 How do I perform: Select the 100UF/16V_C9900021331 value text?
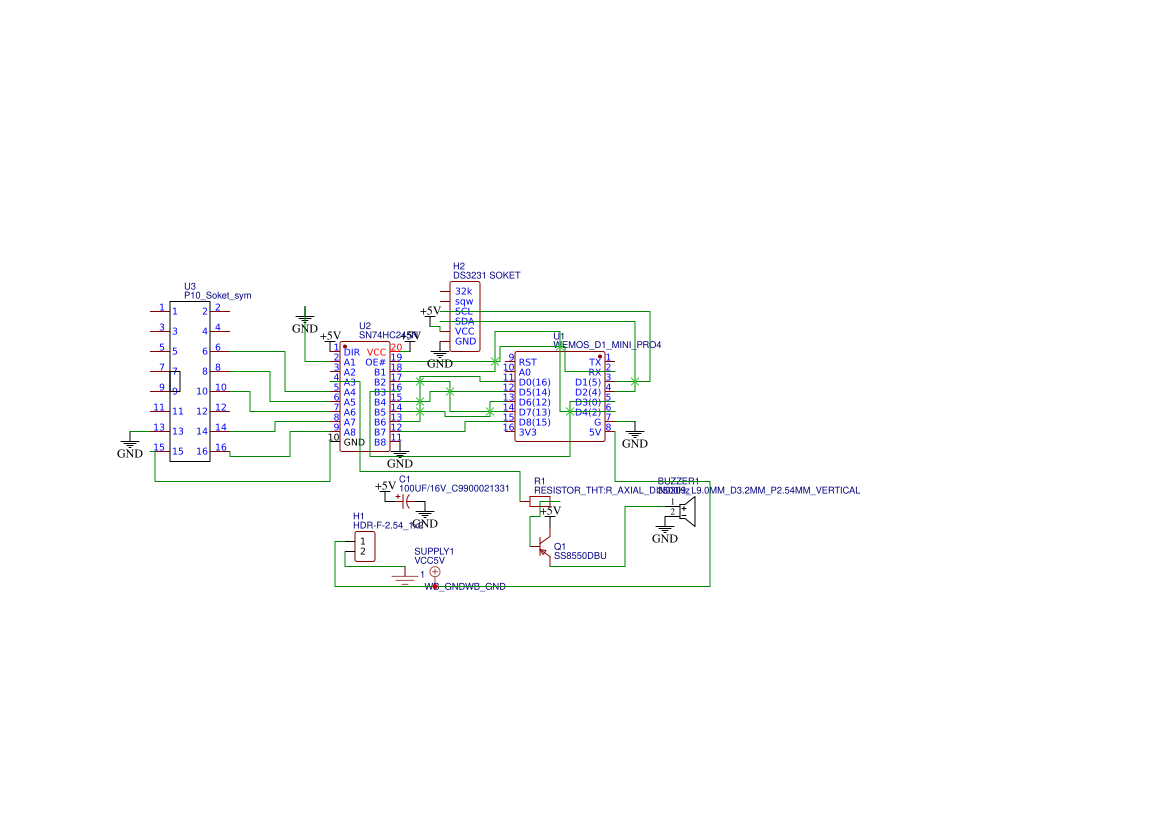454,488
